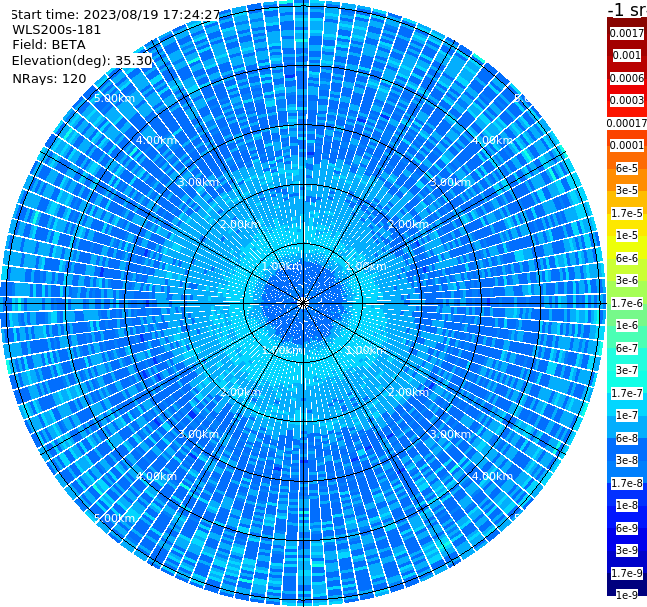Click the 1e-6 colorbar label
Screen dimensions: 647x607
pyautogui.click(x=627, y=325)
